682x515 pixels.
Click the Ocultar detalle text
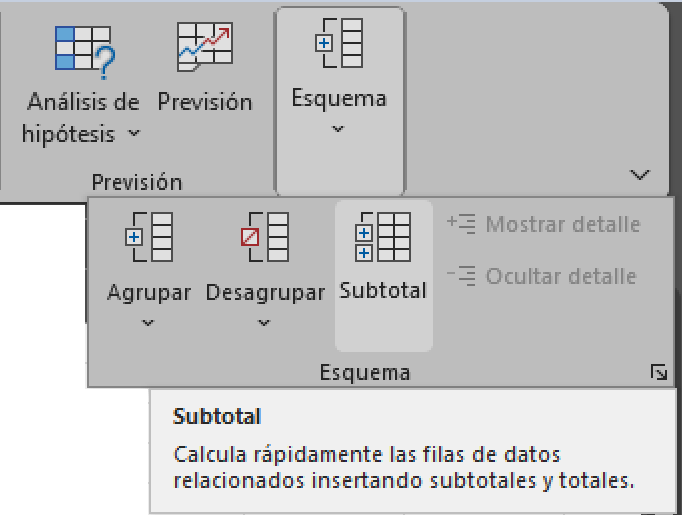(561, 276)
